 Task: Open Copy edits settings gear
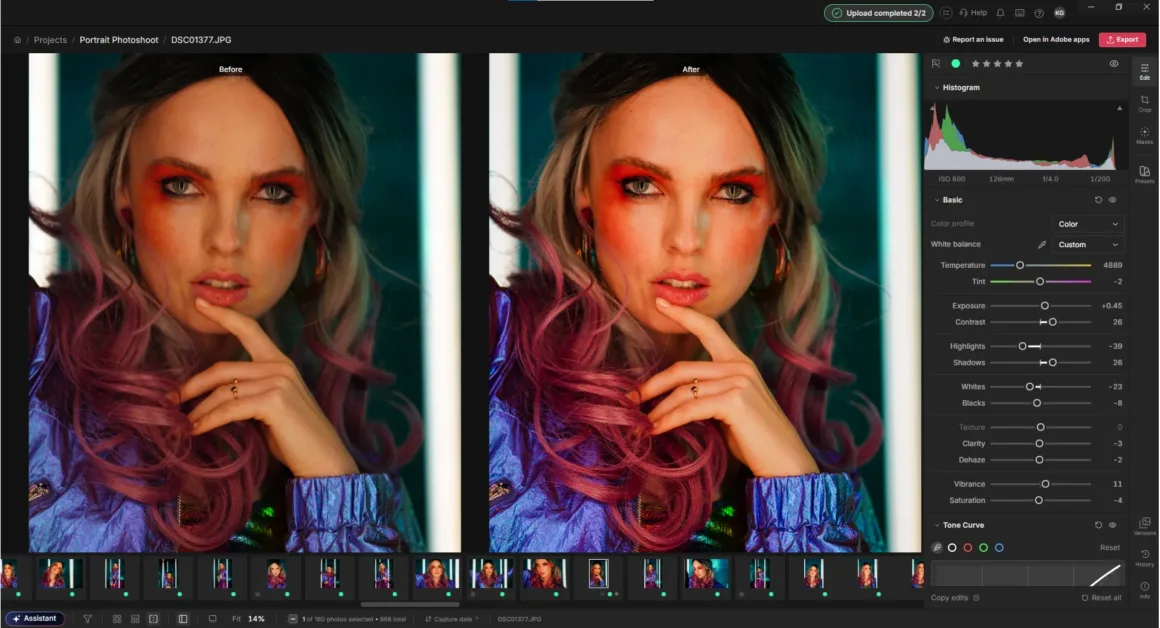(x=977, y=598)
